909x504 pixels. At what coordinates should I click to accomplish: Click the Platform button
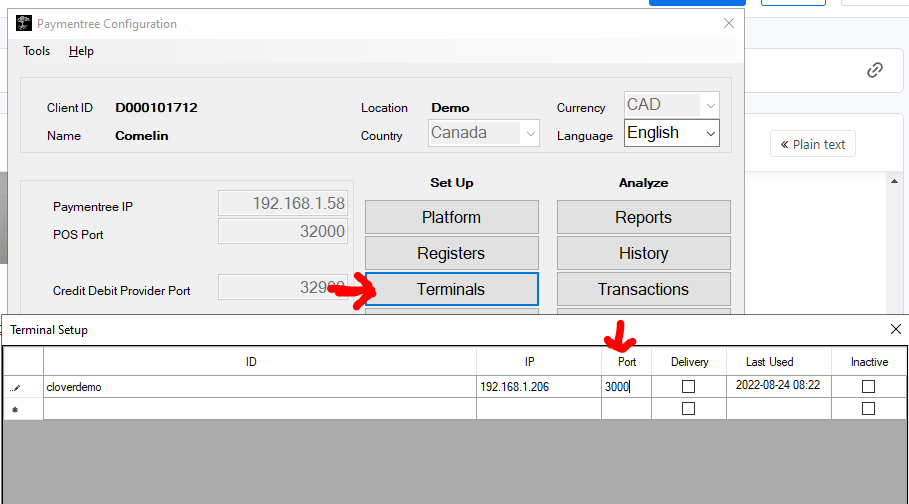452,217
